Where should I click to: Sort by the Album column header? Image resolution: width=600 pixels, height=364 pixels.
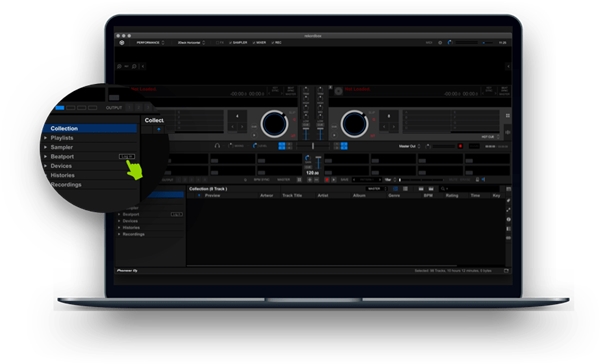tap(359, 196)
